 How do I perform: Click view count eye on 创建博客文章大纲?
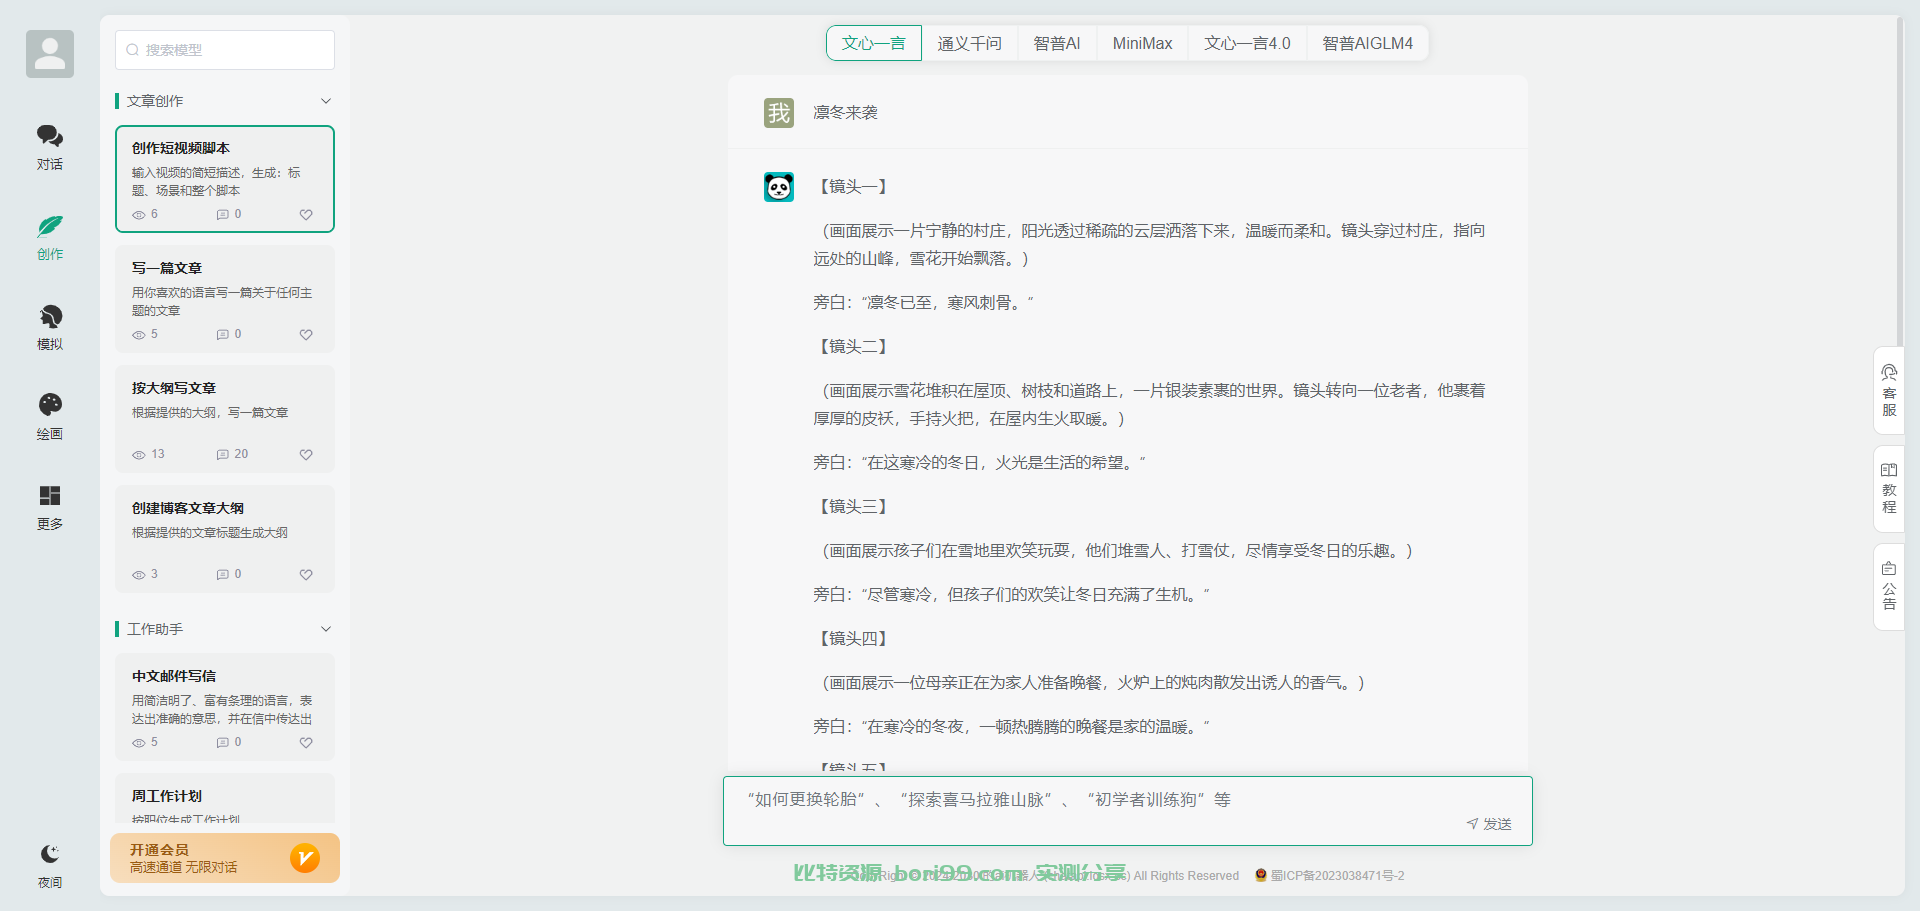tap(139, 575)
